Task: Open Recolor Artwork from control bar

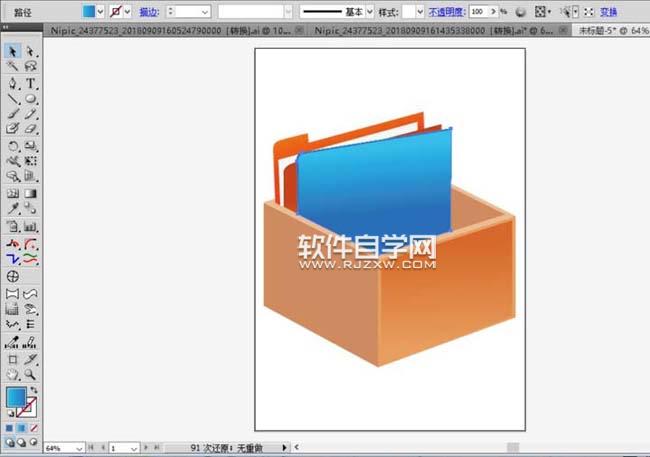Action: [521, 12]
